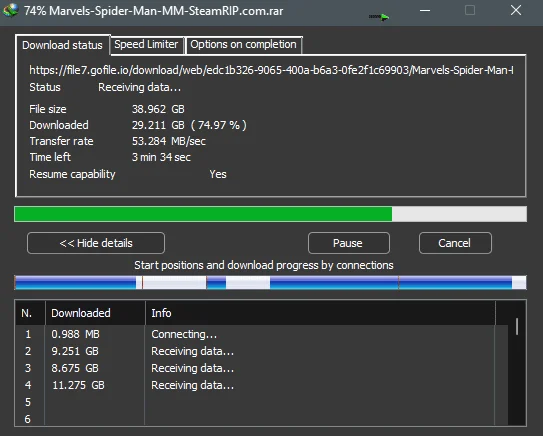The image size is (543, 436).
Task: Click the N. column header
Action: [x=30, y=313]
